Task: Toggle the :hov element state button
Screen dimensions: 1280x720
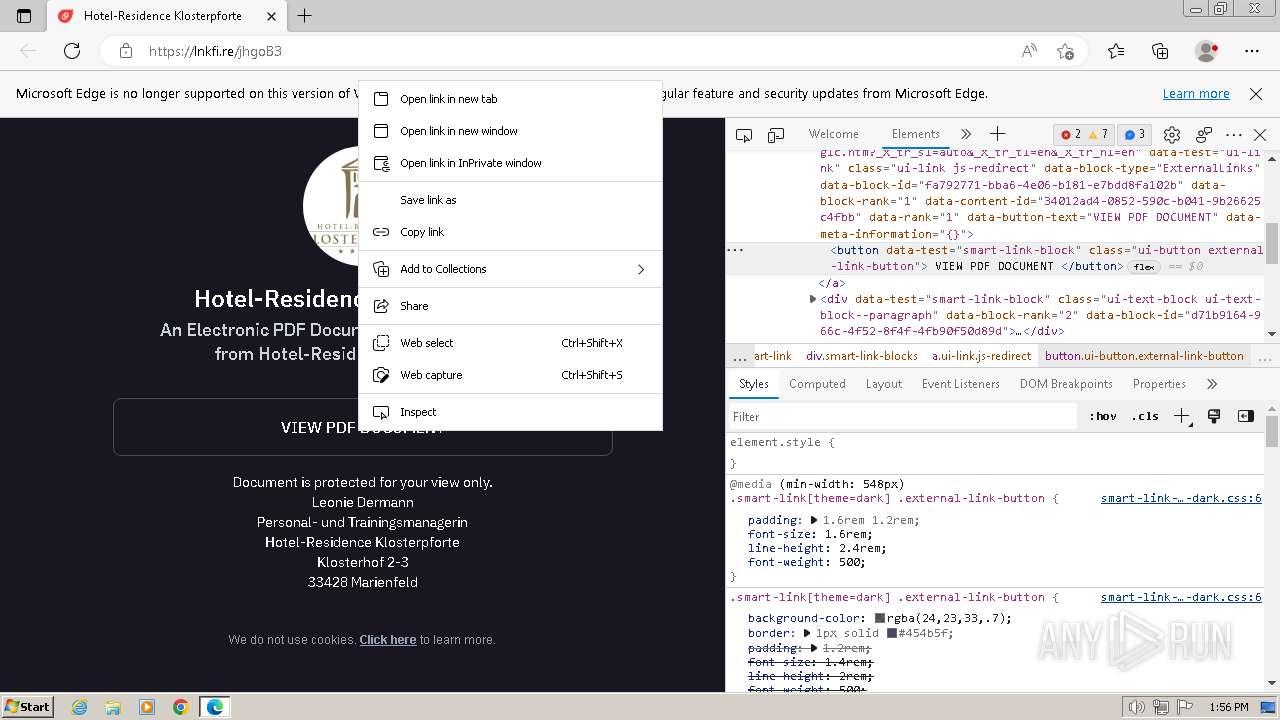Action: (1103, 417)
